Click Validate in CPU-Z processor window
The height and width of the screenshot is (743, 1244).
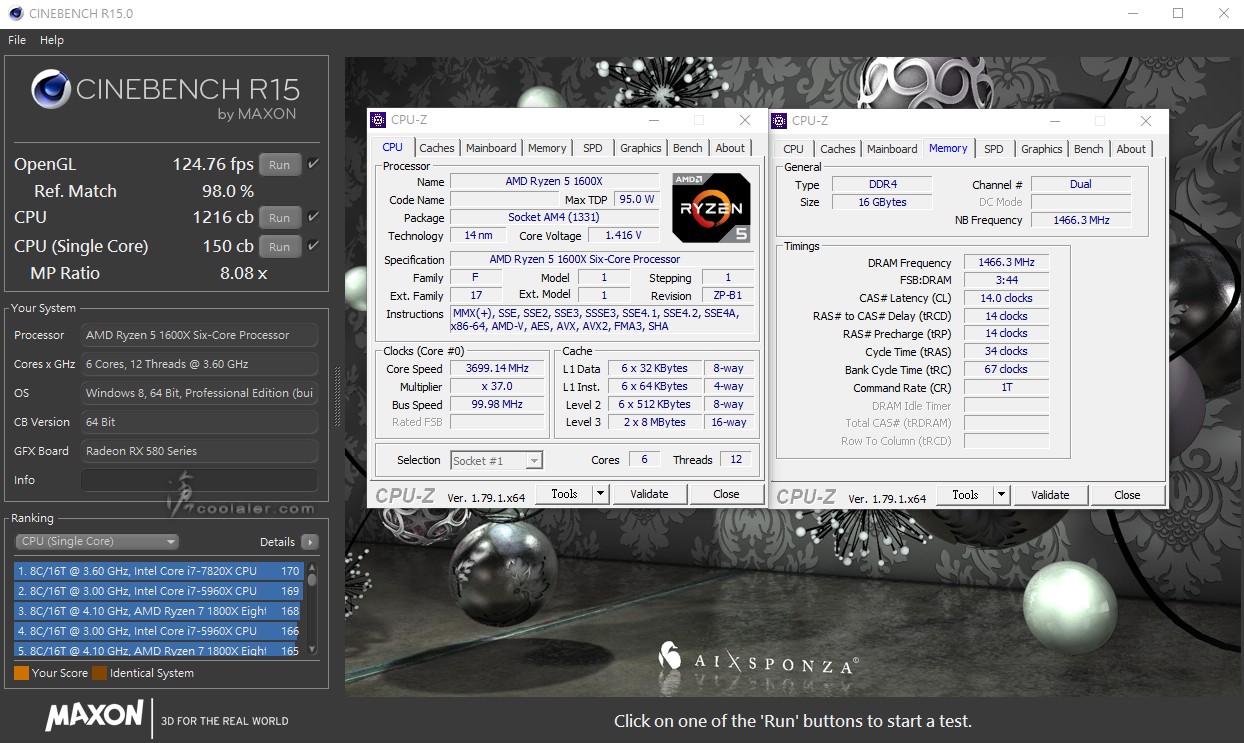click(649, 494)
